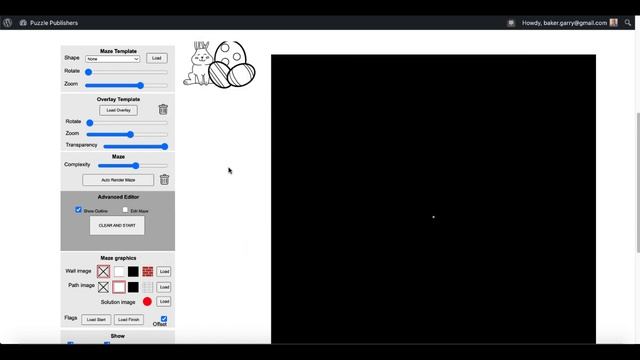This screenshot has width=640, height=360.
Task: Click Load in the Wall image row
Action: 164,271
